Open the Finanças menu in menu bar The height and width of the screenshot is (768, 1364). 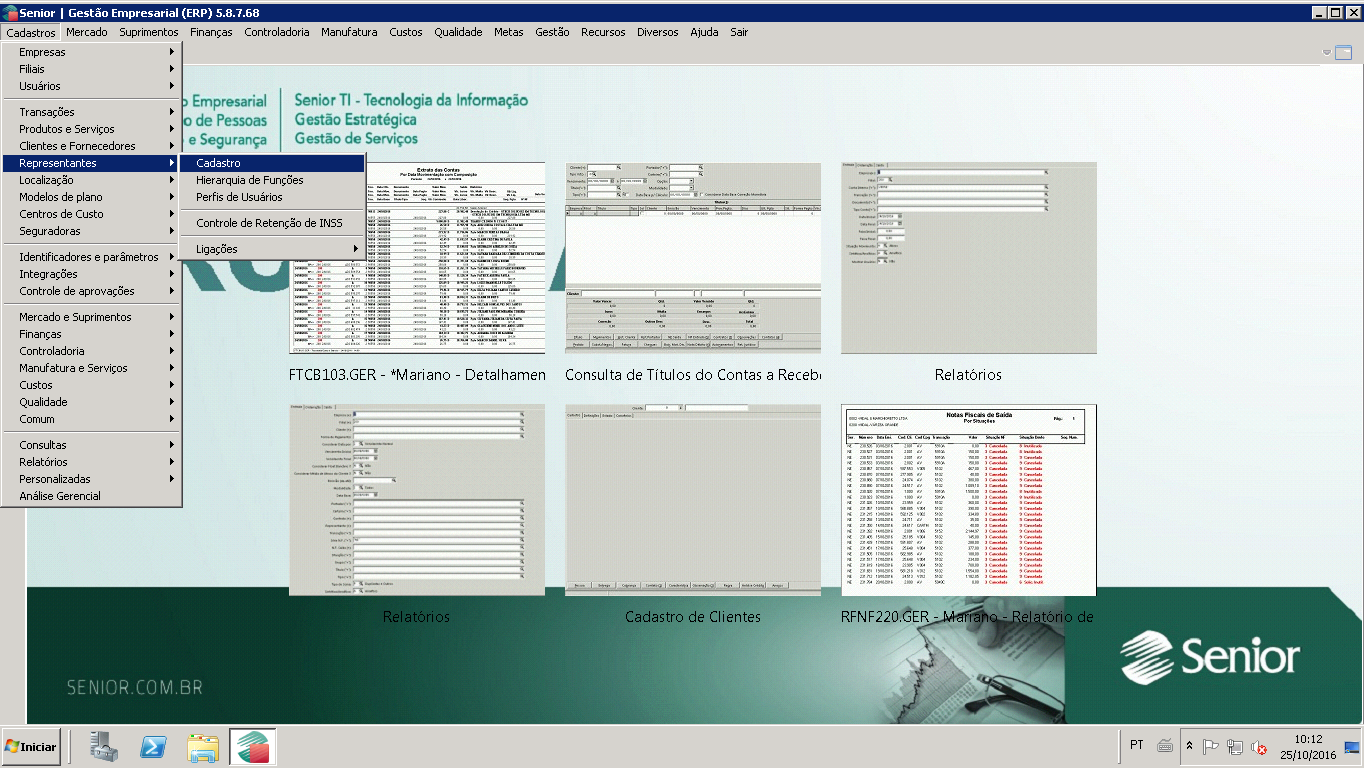tap(211, 32)
